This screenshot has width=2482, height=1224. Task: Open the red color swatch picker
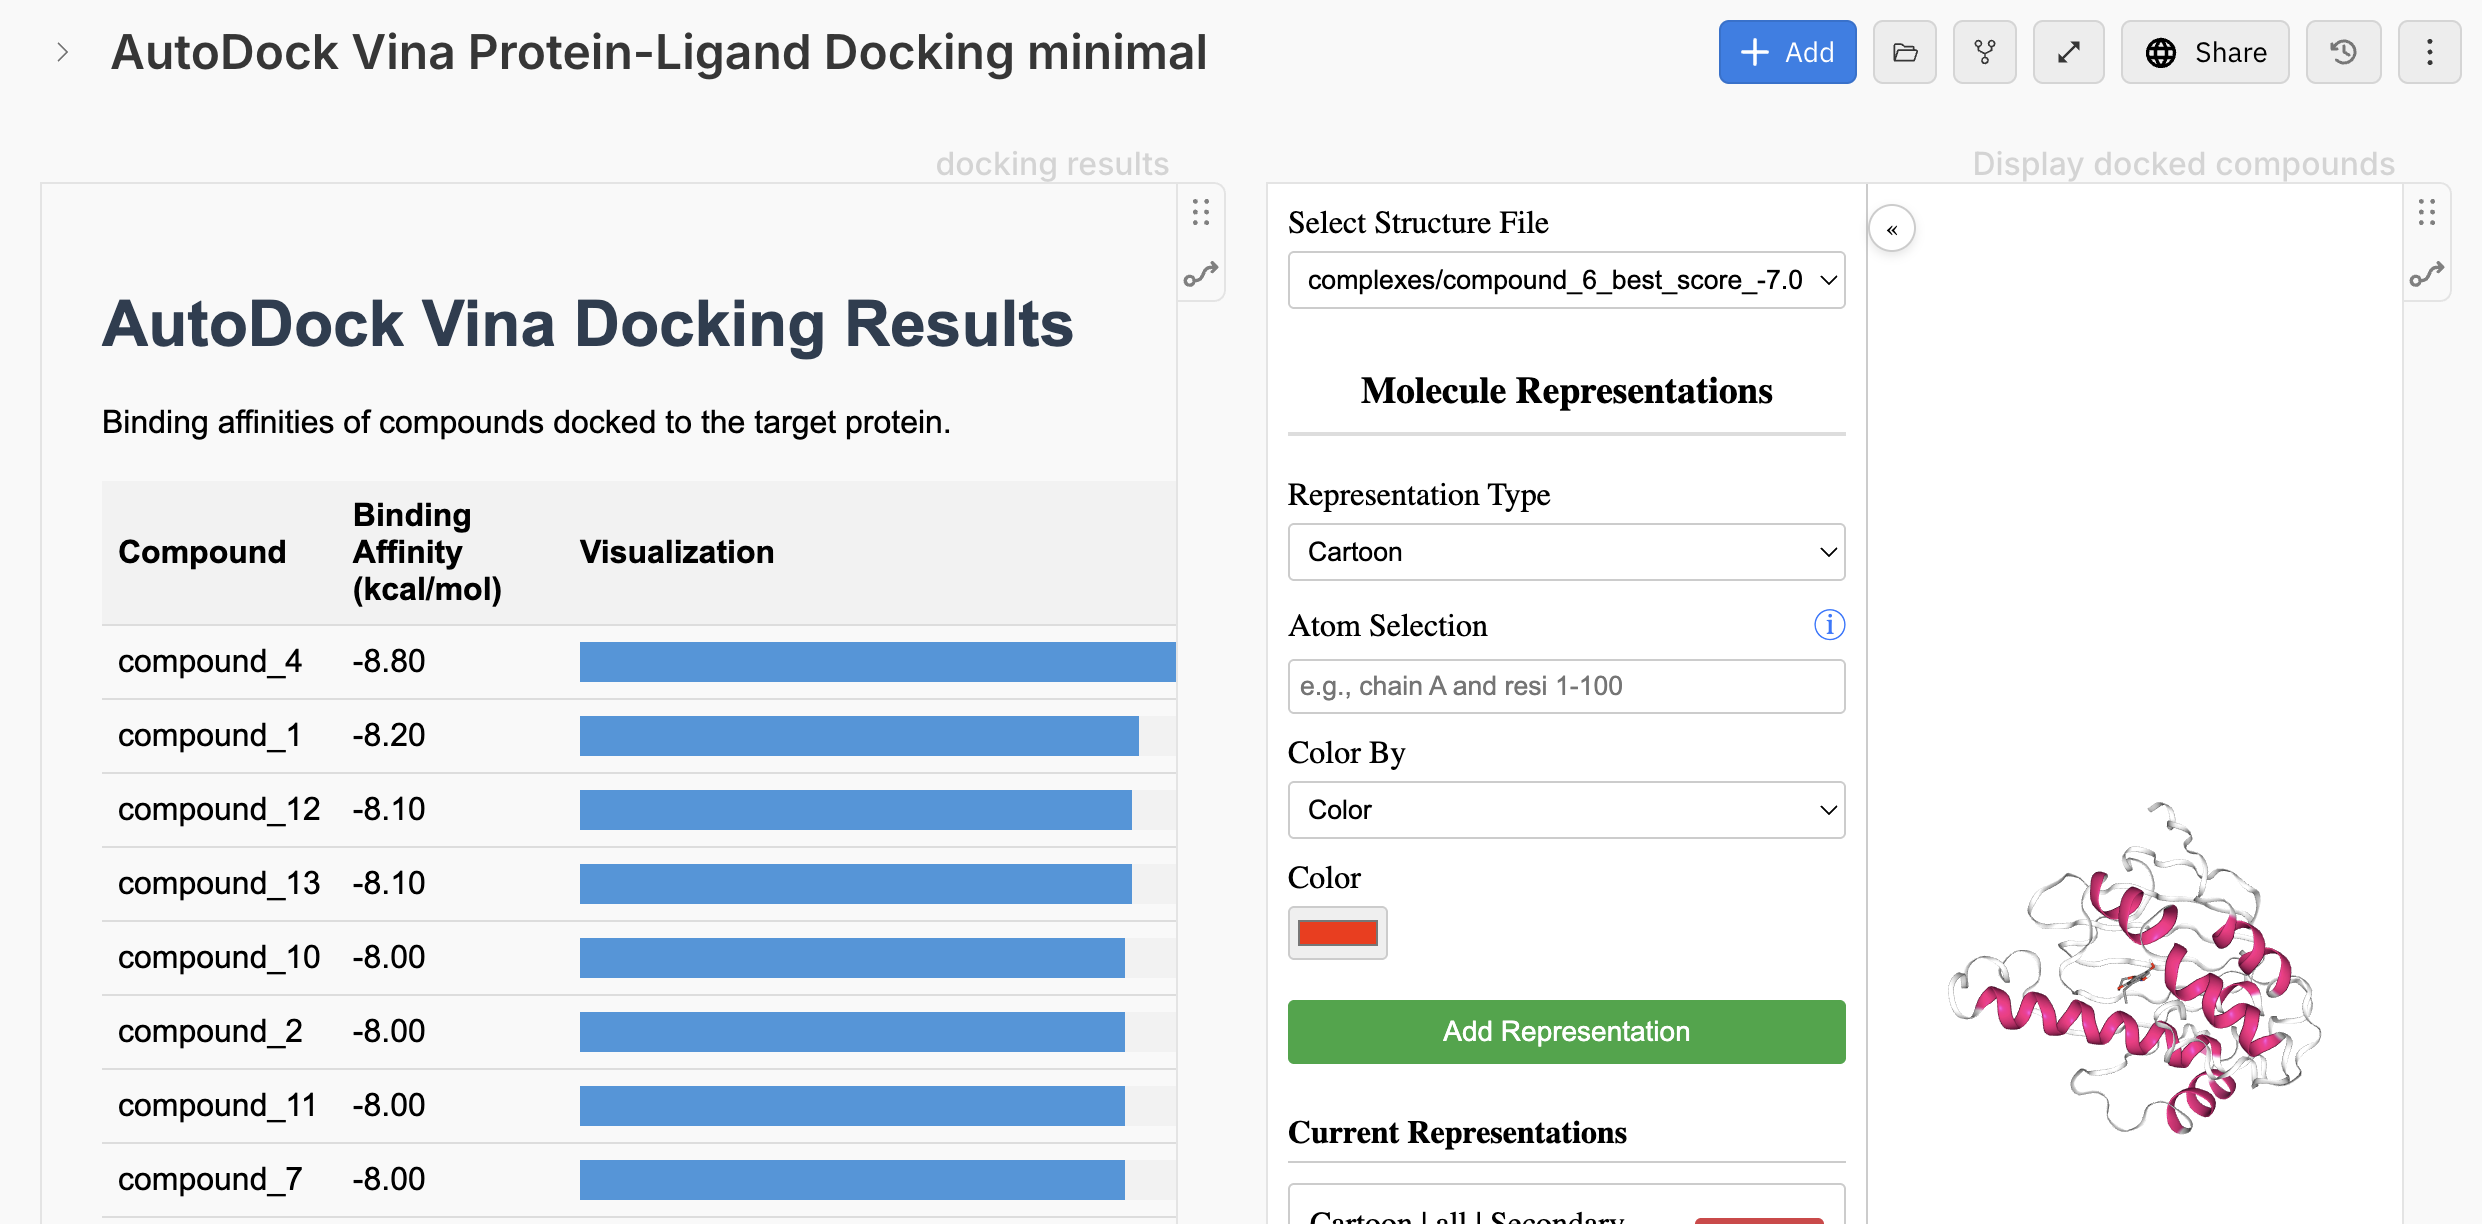pyautogui.click(x=1337, y=933)
